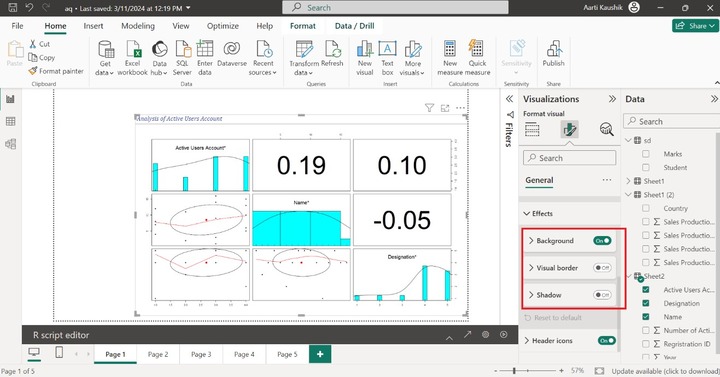
Task: Expand the Shadow settings chevron
Action: coord(531,295)
